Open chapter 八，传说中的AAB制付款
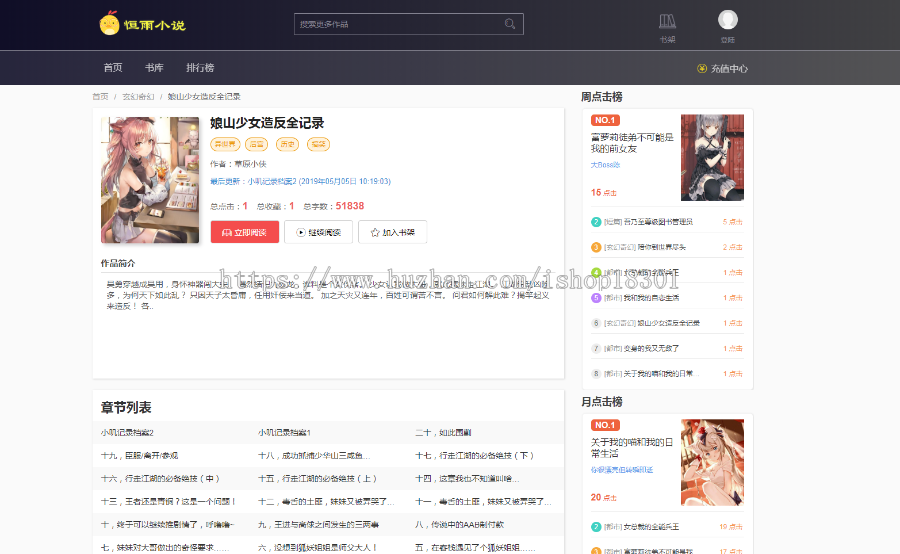900x554 pixels. 460,524
